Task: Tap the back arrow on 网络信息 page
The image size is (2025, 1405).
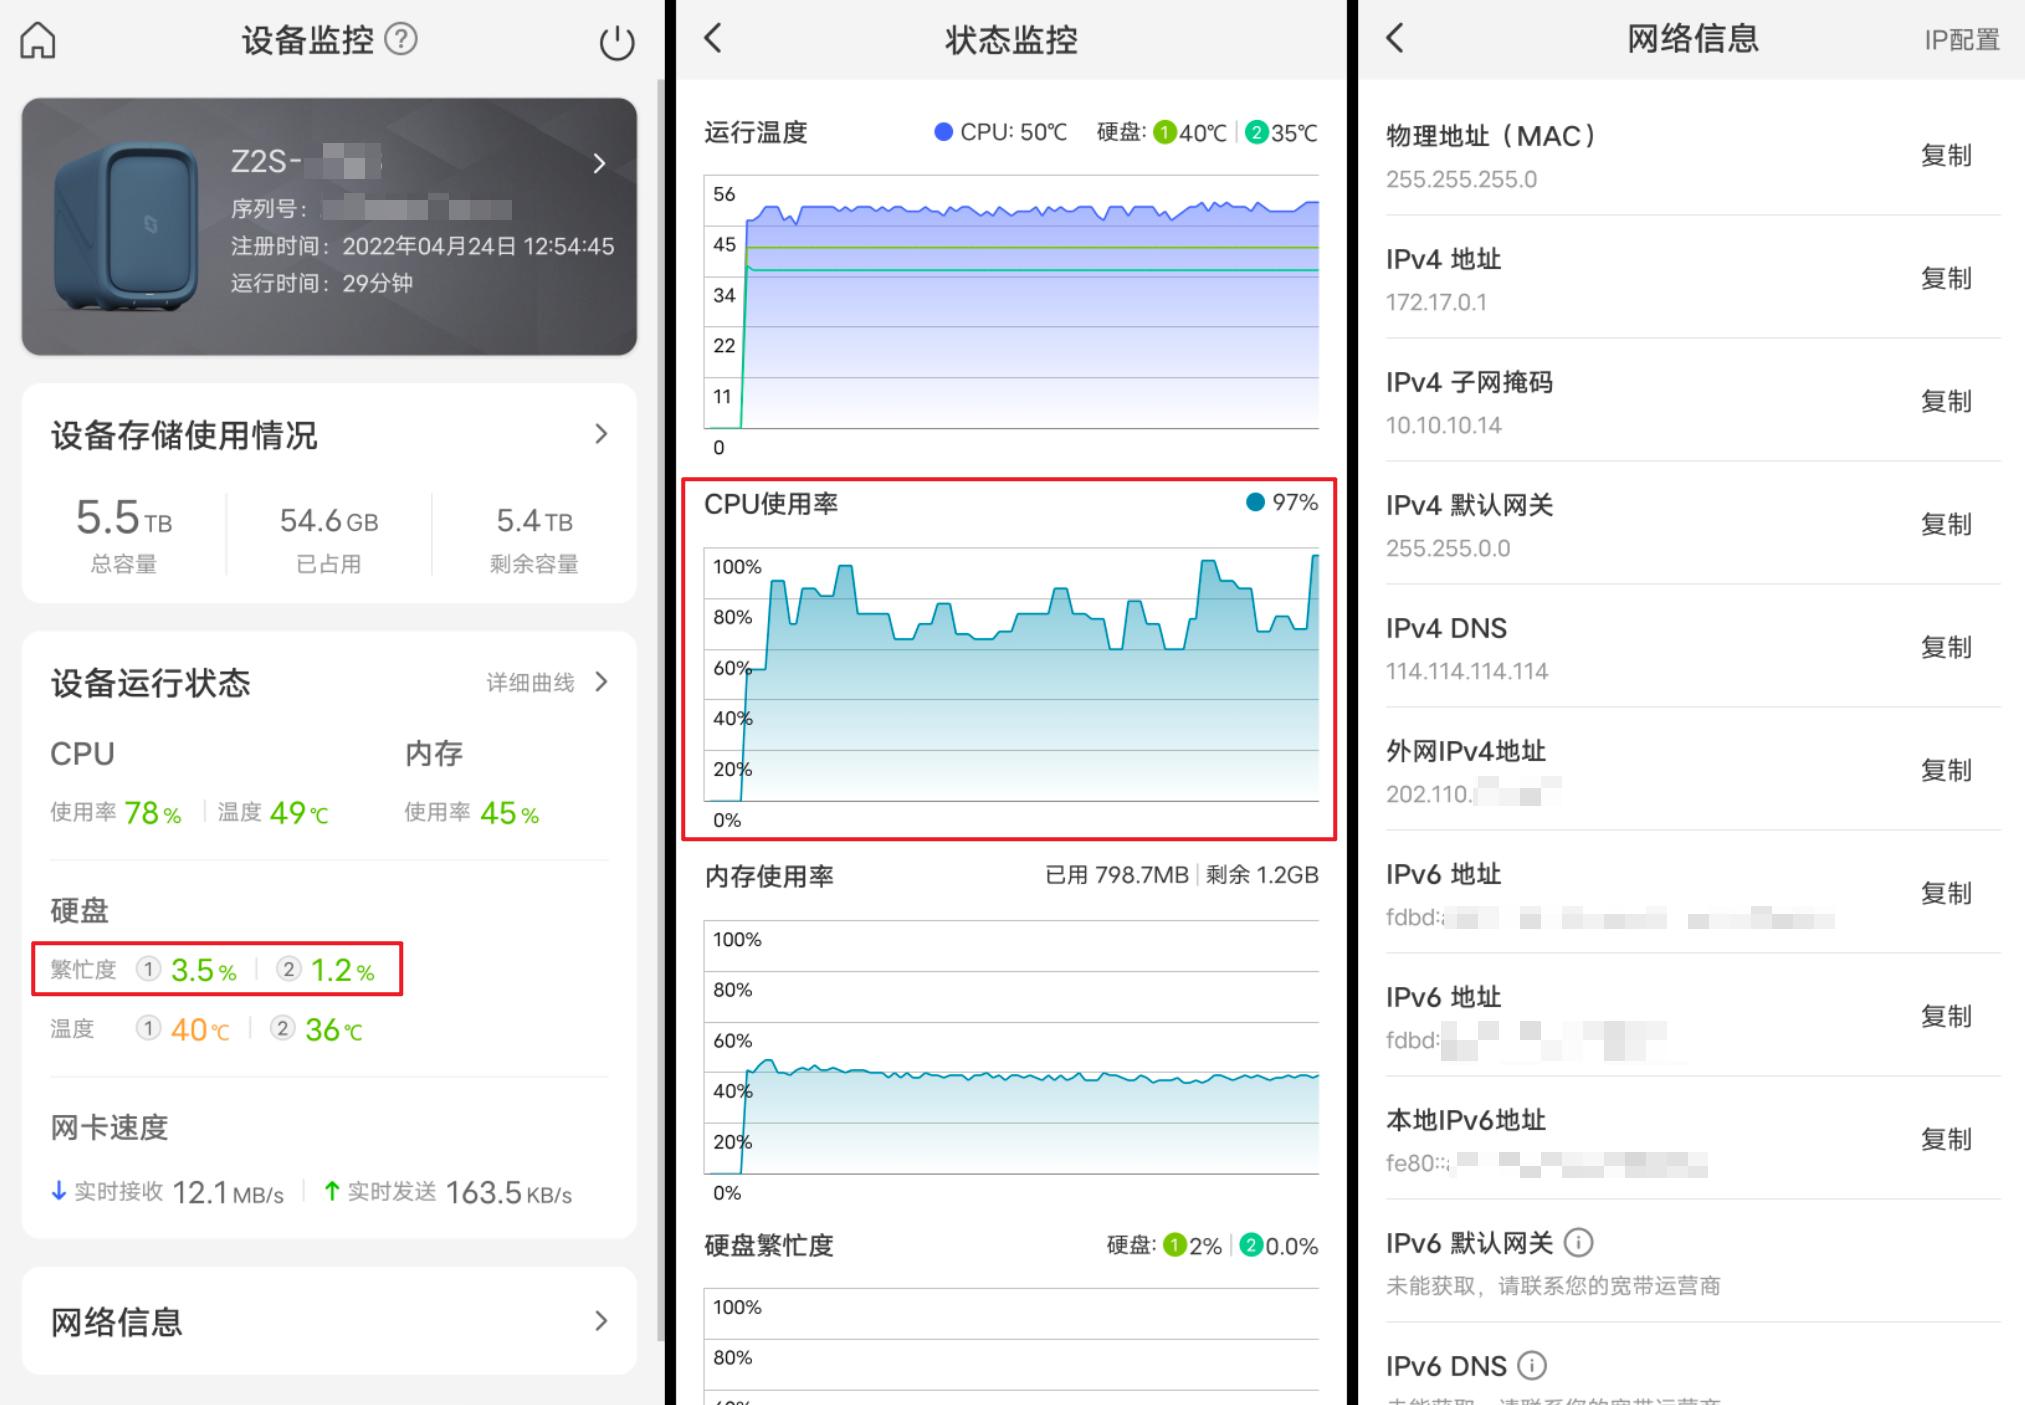Action: 1392,39
